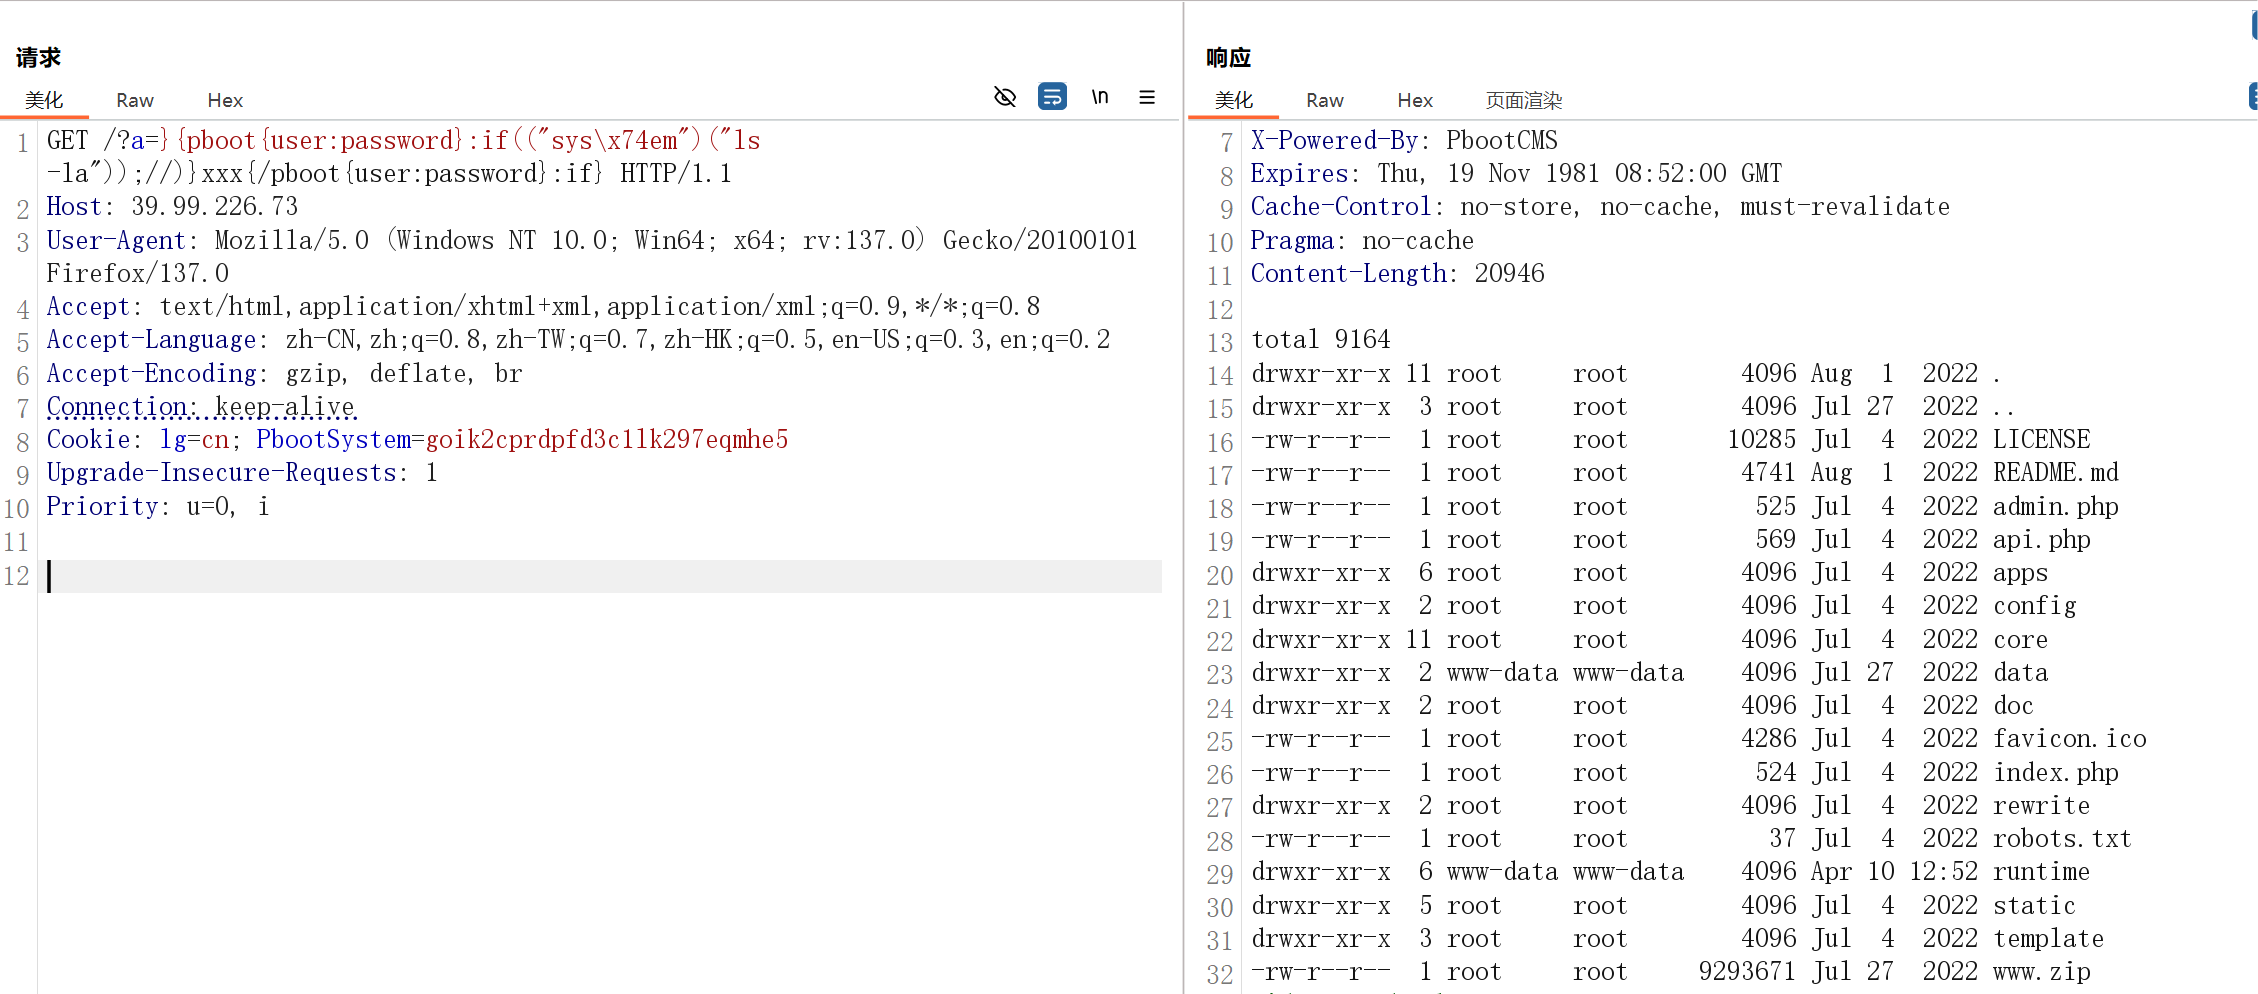Click the data directory entry
The height and width of the screenshot is (994, 2258).
pos(2020,673)
